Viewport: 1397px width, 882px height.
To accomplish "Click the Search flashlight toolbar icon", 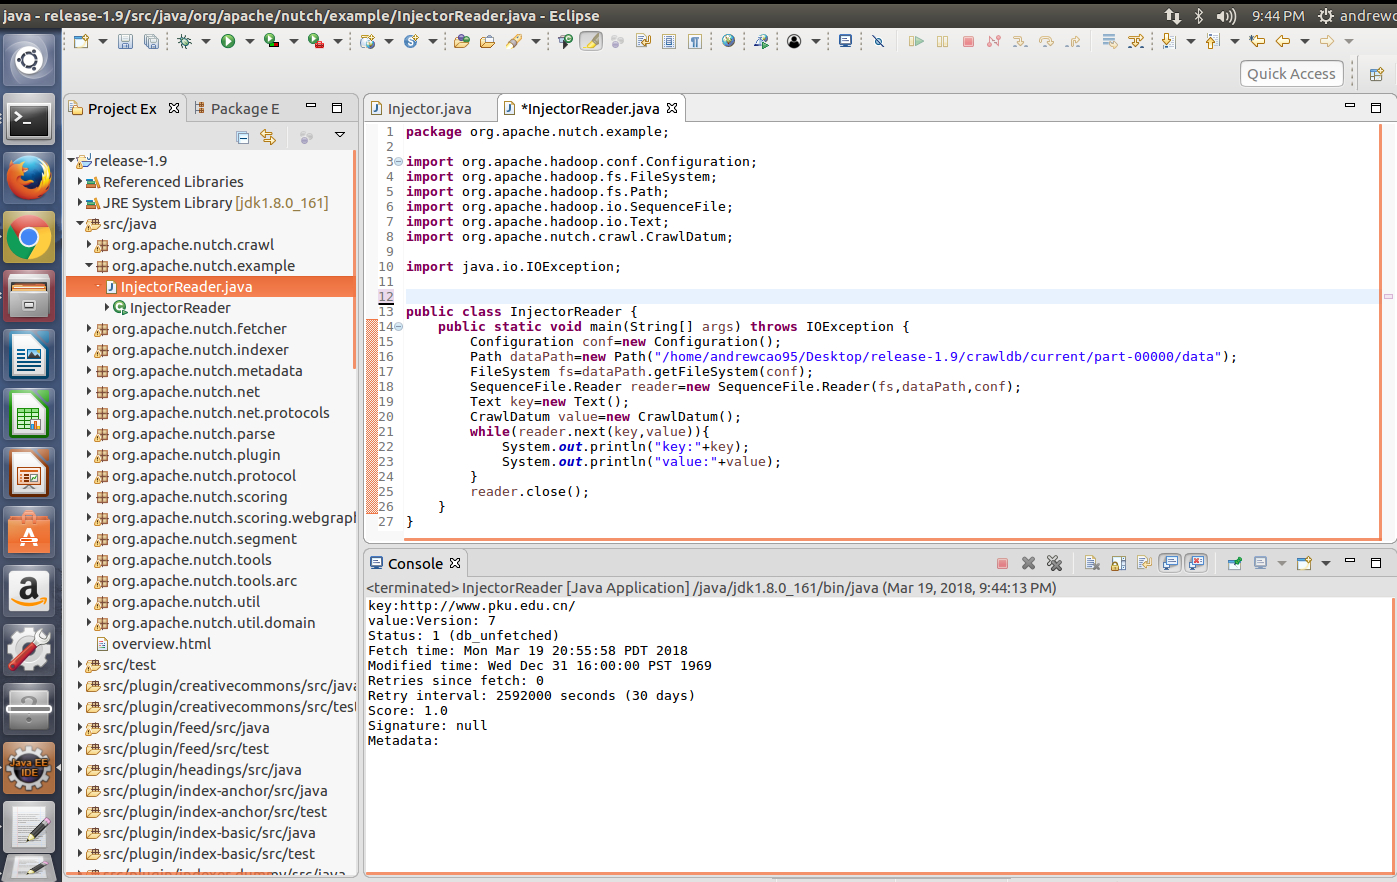I will 514,41.
